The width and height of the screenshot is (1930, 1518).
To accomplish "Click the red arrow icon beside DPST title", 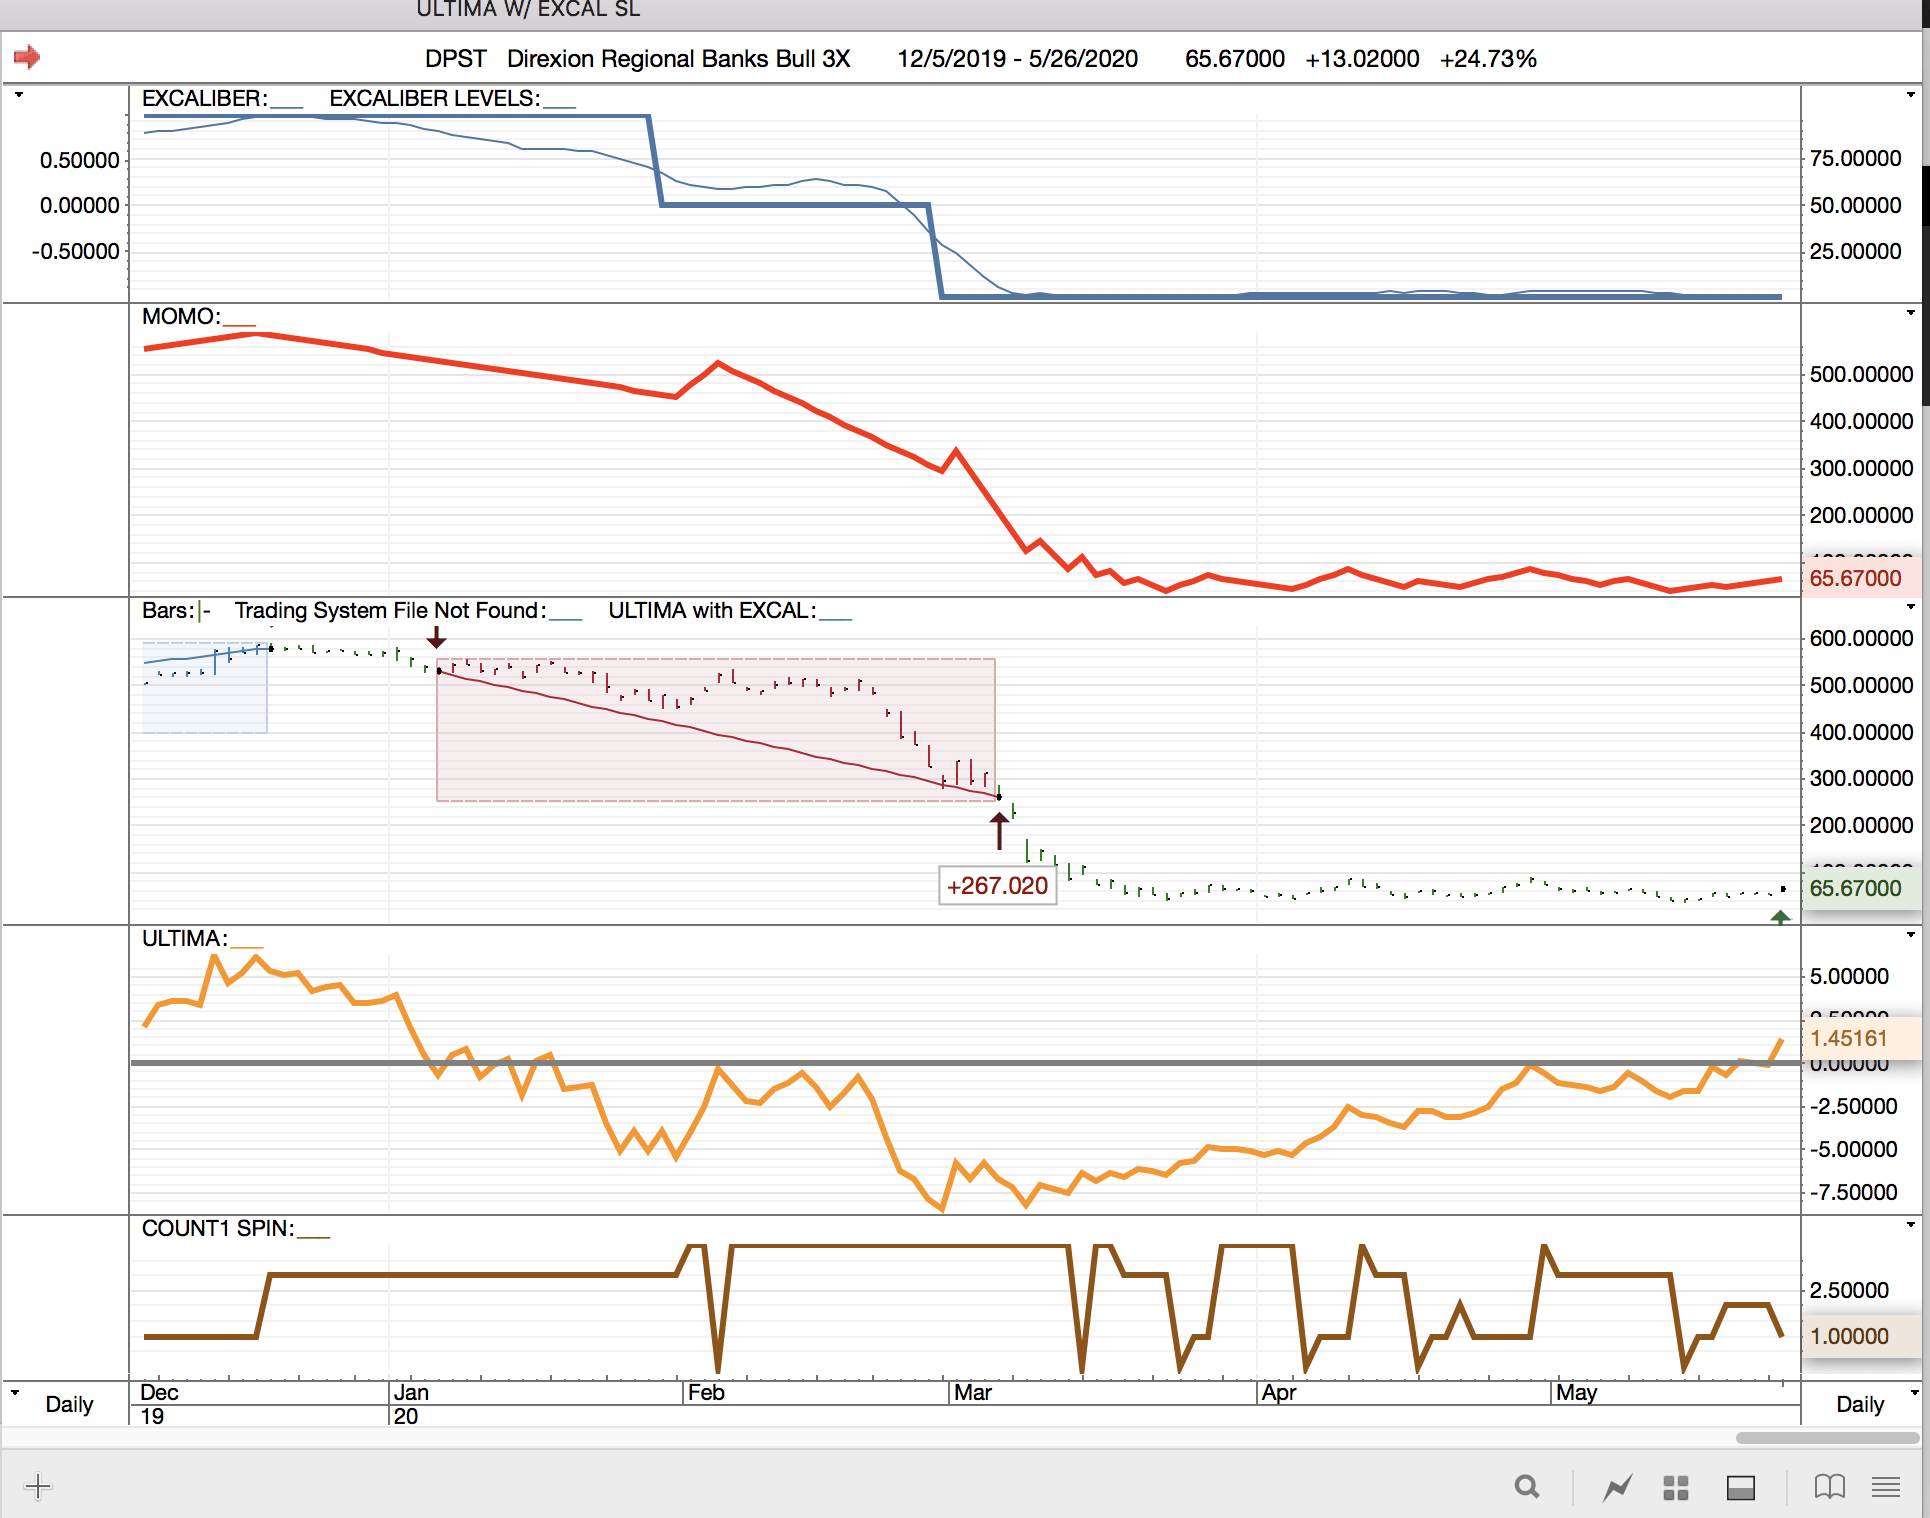I will pos(27,57).
